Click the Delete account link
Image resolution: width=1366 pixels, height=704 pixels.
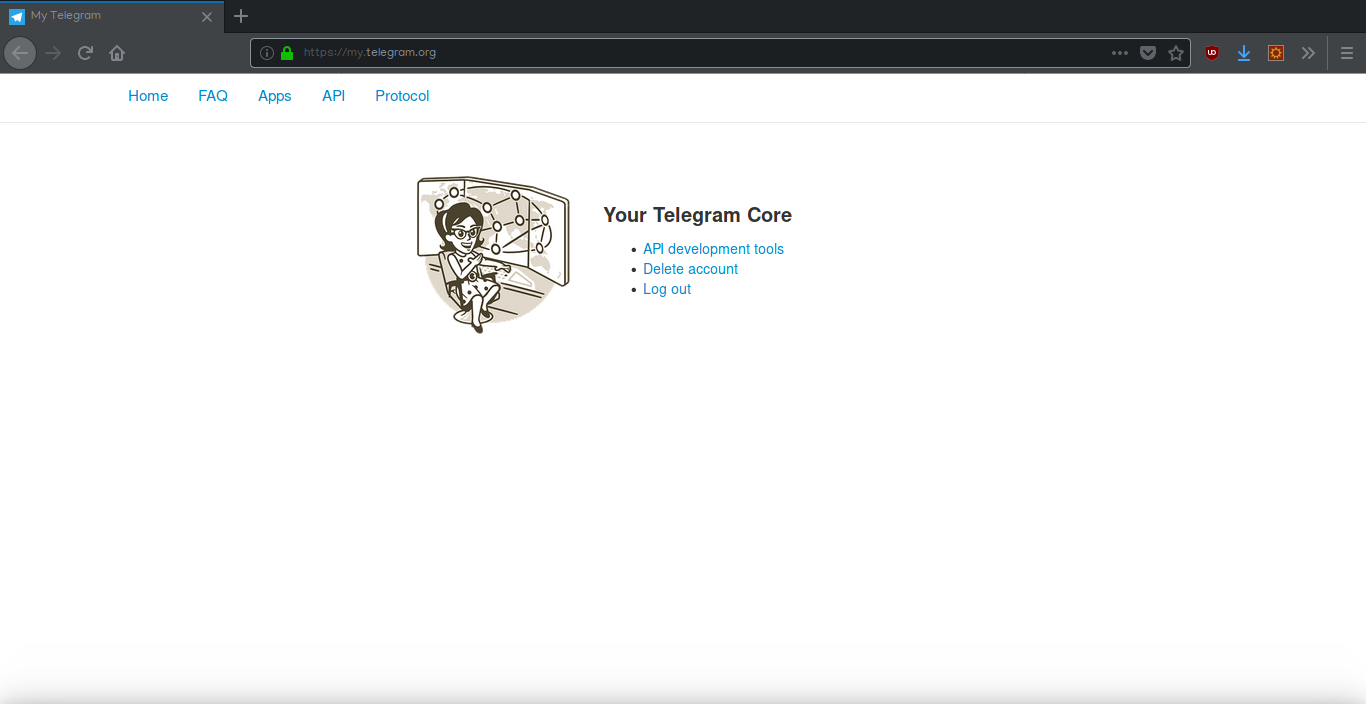point(690,269)
